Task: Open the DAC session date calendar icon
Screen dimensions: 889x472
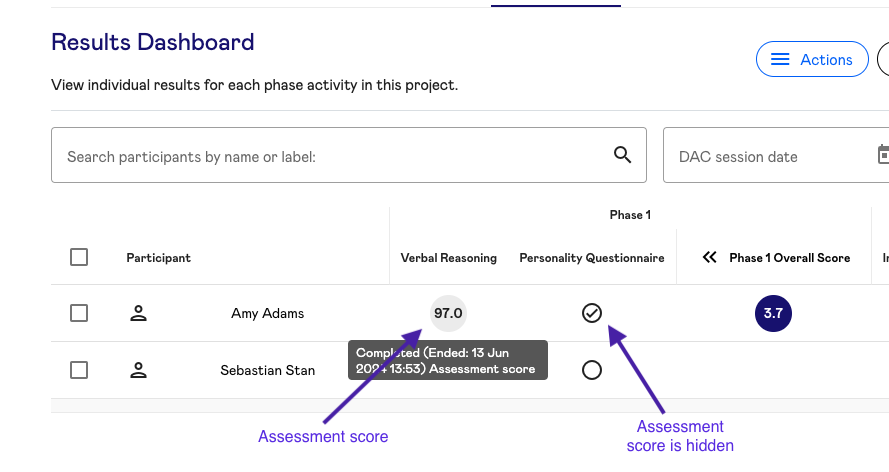Action: (x=883, y=155)
